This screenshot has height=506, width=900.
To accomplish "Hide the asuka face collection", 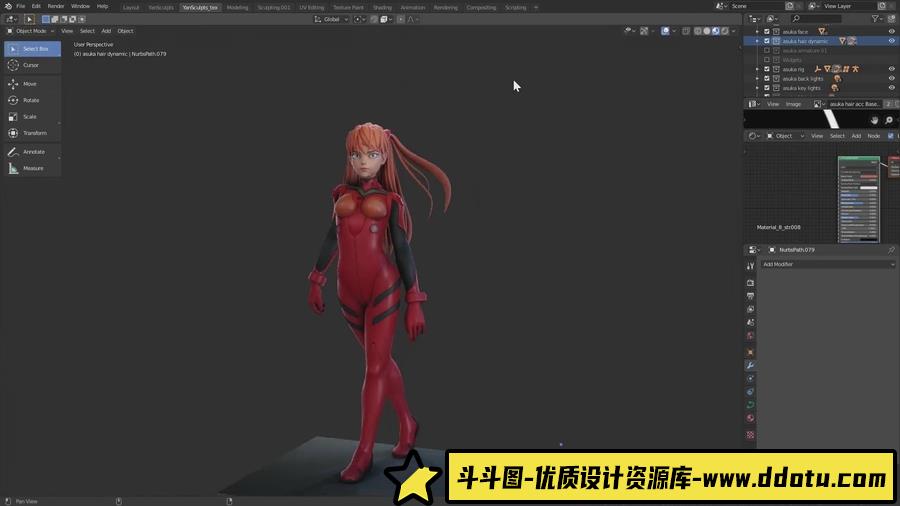I will [x=891, y=32].
